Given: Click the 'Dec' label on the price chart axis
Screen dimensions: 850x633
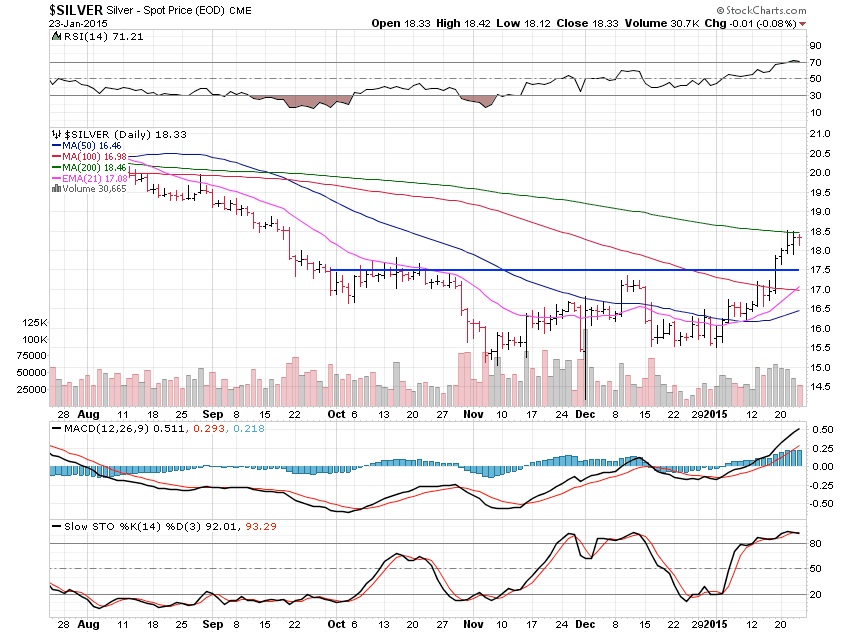Looking at the screenshot, I should [585, 414].
